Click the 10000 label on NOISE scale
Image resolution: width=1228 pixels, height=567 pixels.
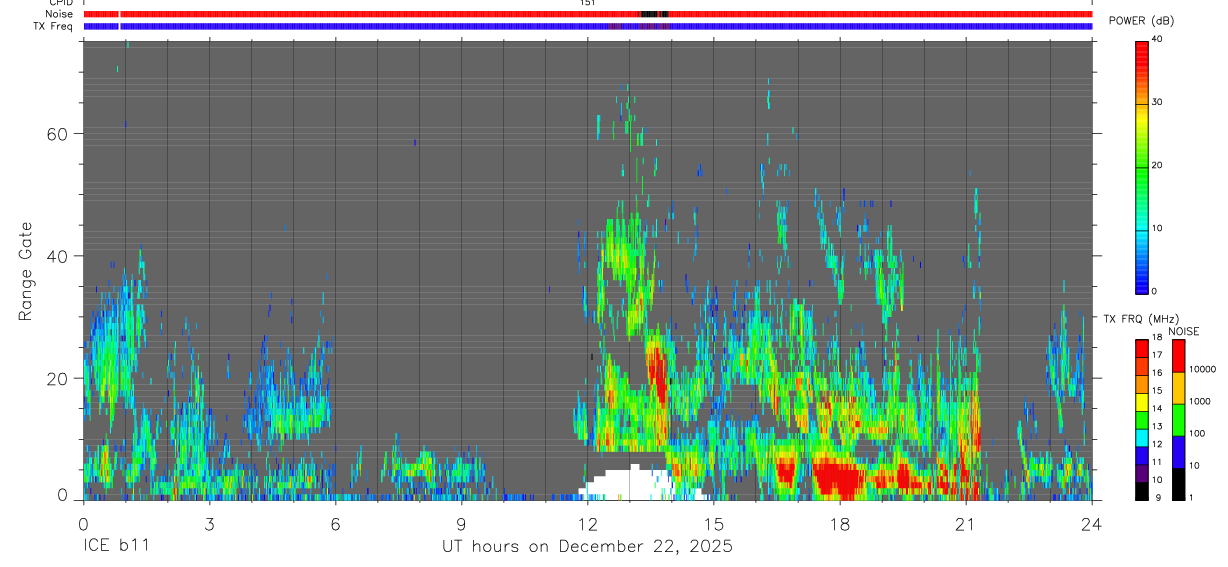(x=1202, y=369)
